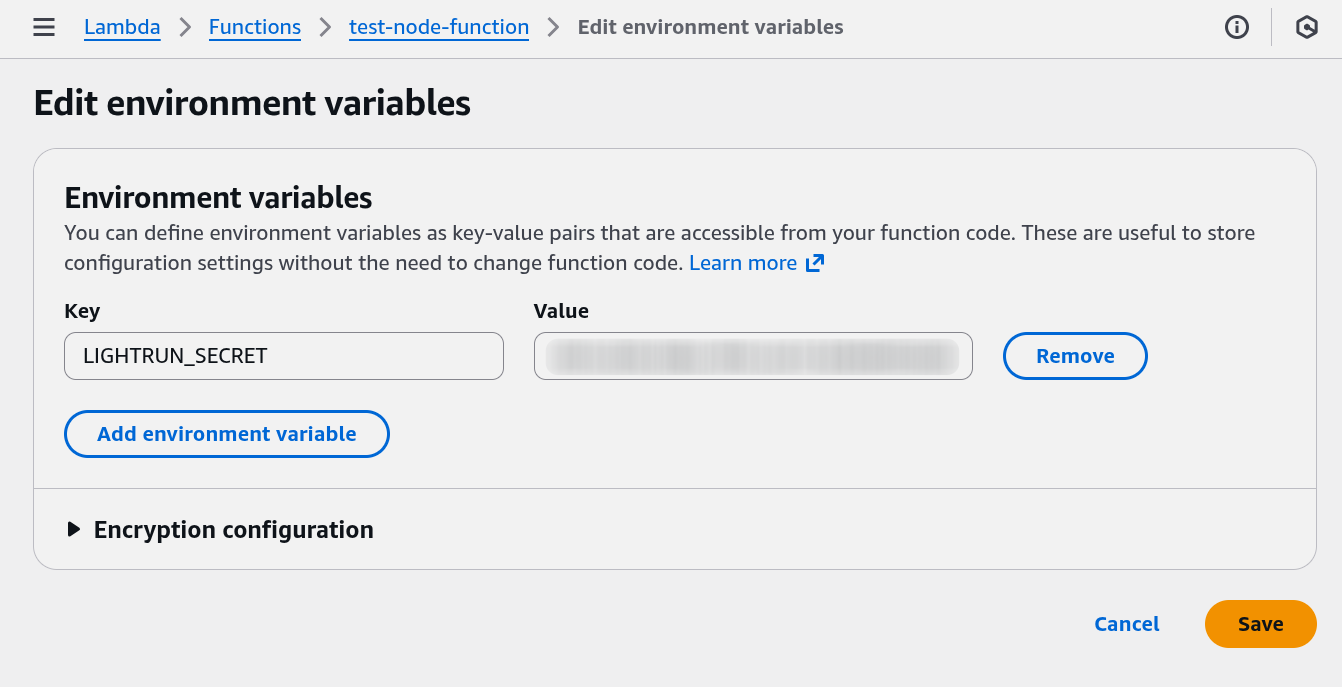Click the Environment variables panel heading

point(218,197)
